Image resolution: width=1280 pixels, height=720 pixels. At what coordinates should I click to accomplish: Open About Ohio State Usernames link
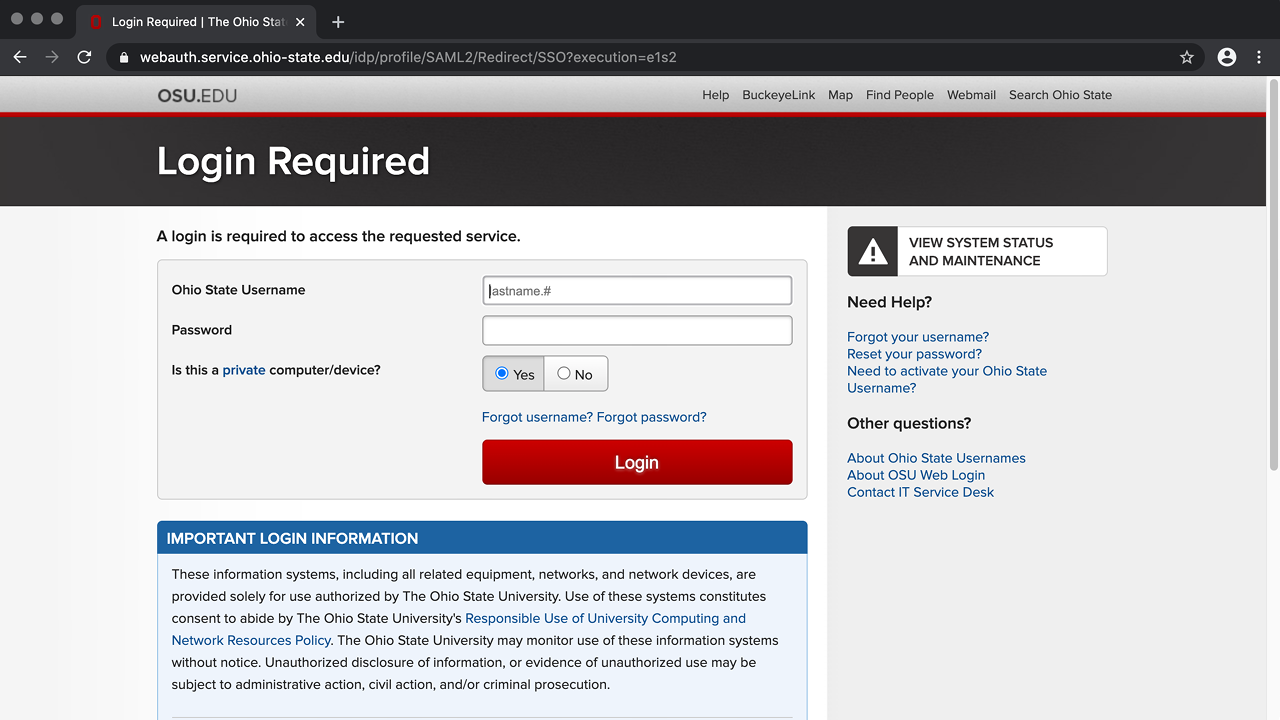936,458
